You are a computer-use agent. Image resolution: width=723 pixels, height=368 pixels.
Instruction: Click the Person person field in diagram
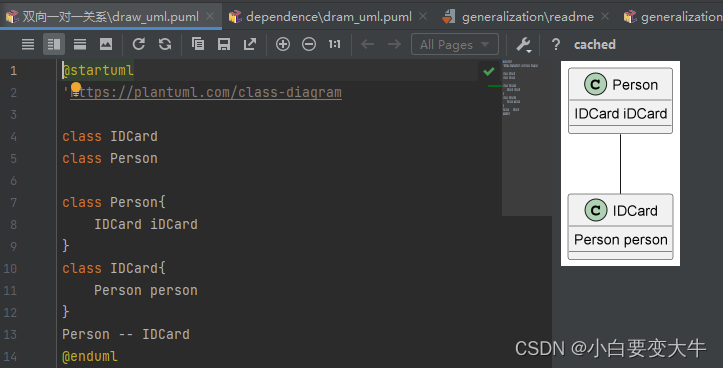(x=621, y=240)
